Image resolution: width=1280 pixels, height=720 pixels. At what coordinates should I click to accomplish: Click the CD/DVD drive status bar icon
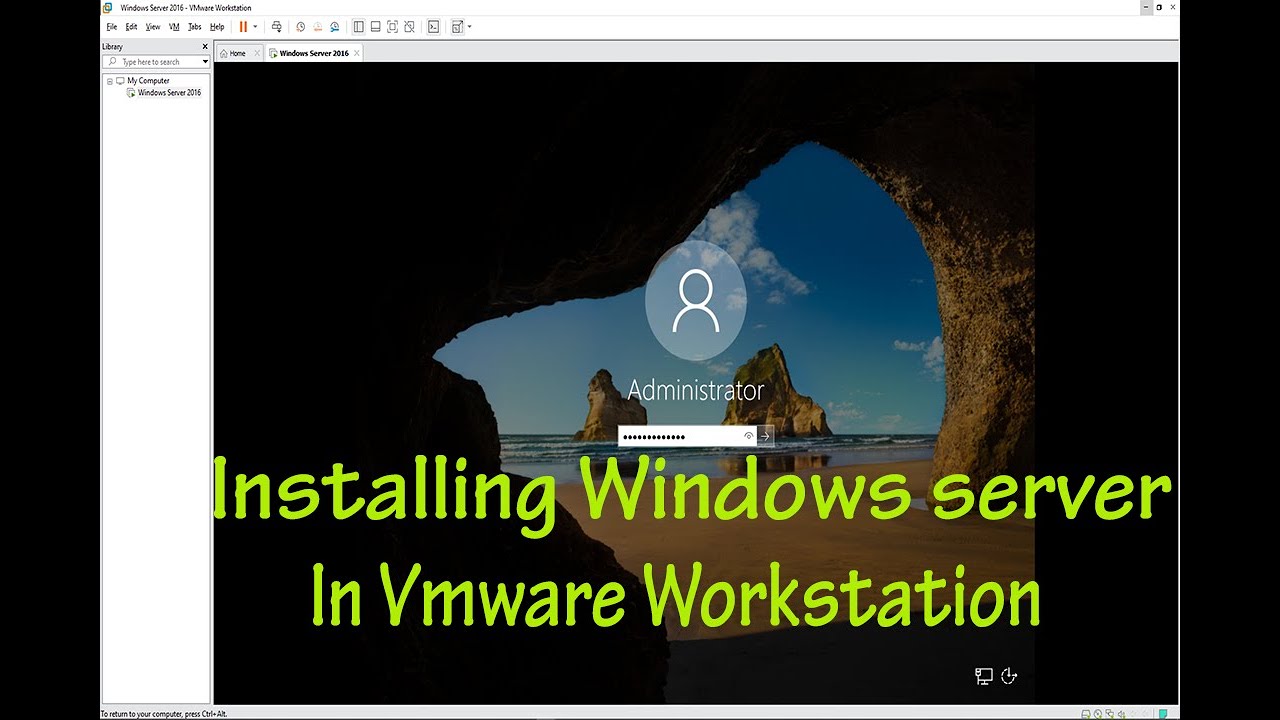click(x=1098, y=714)
